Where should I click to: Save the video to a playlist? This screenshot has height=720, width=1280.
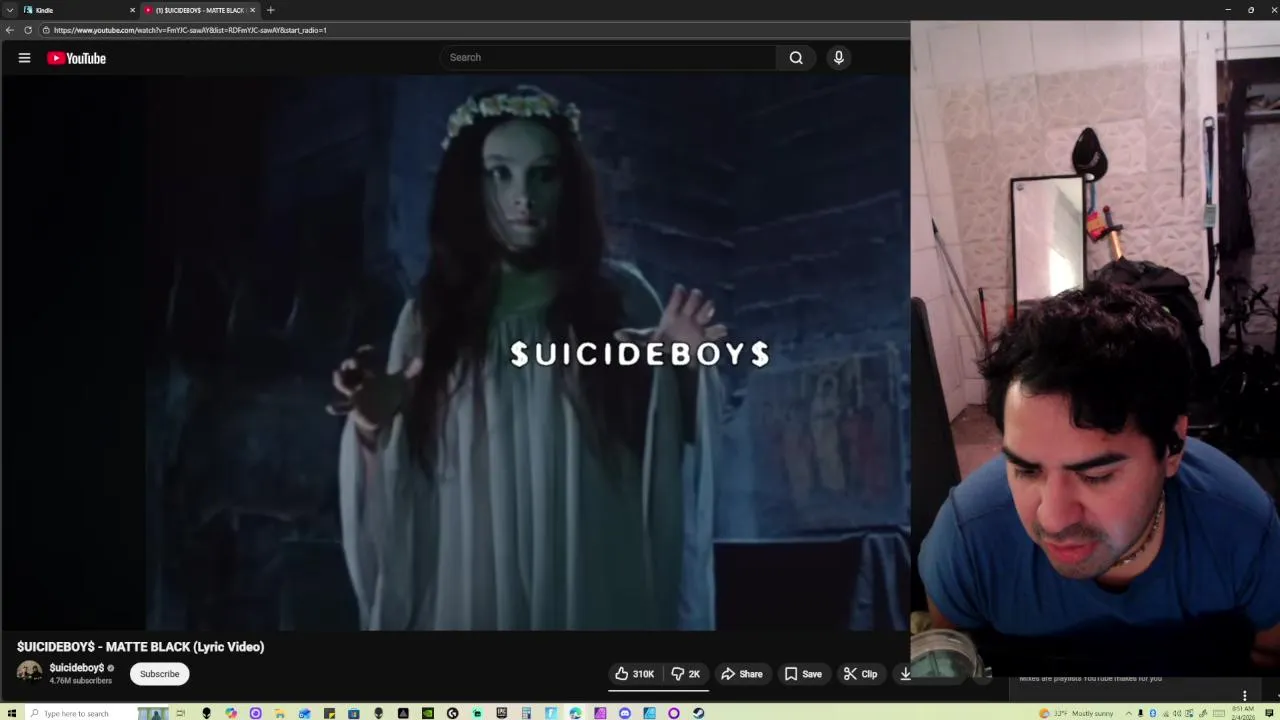803,674
